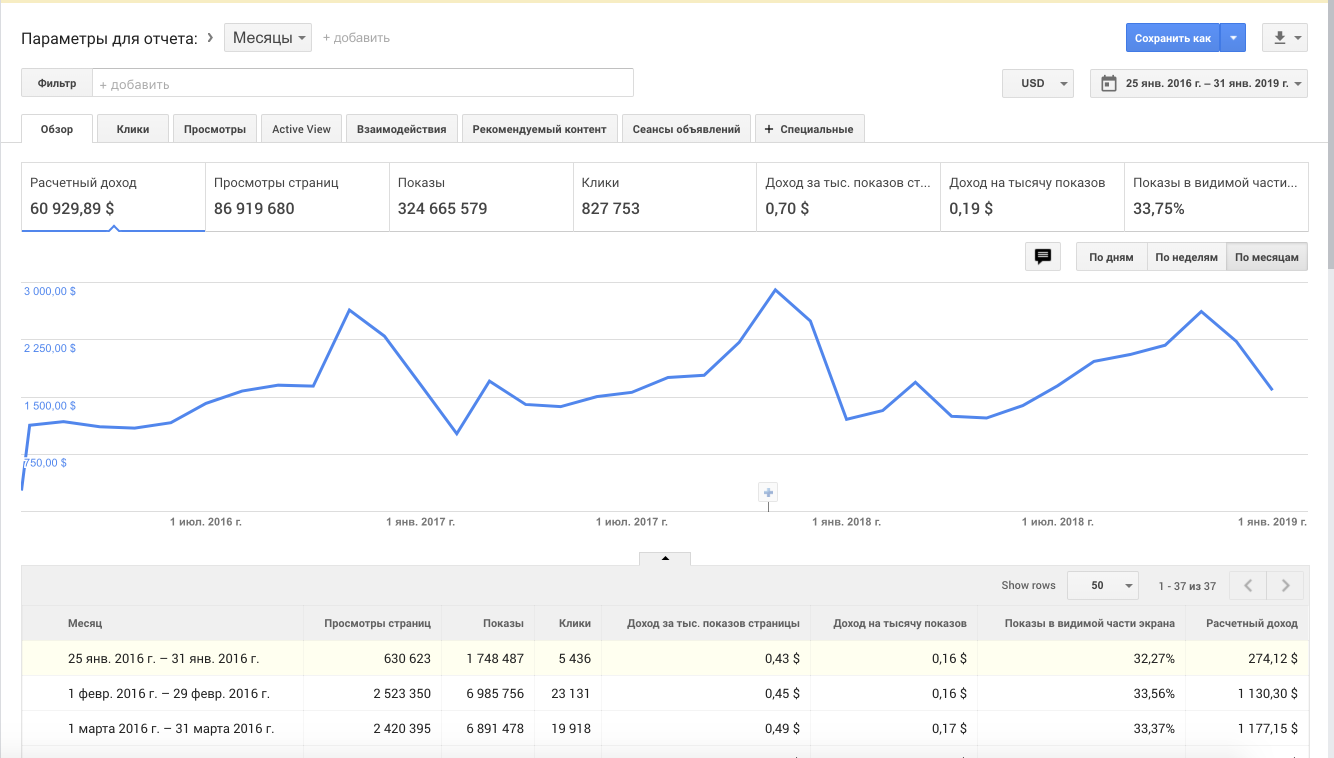The height and width of the screenshot is (758, 1334).
Task: Select the 33,75% viewable impressions metric card
Action: 1216,197
